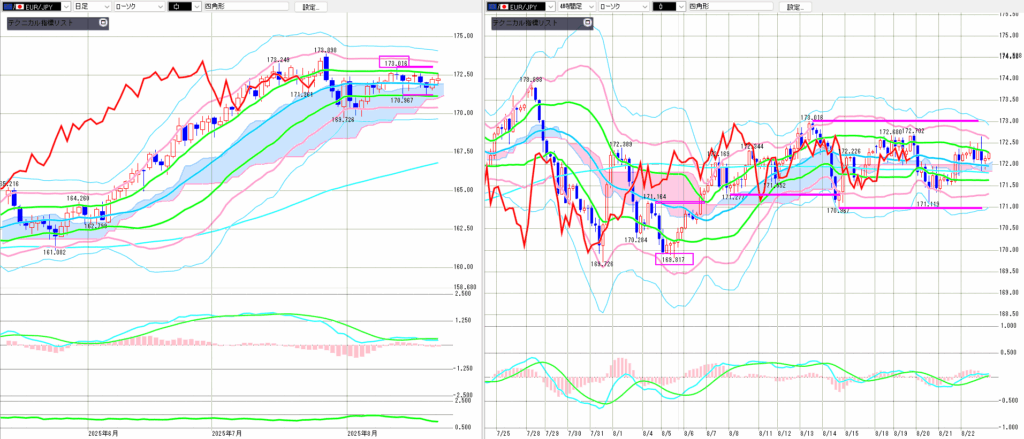This screenshot has height=439, width=1024.
Task: Click 四角形 drawing field in 4-hour chart
Action: (731, 7)
